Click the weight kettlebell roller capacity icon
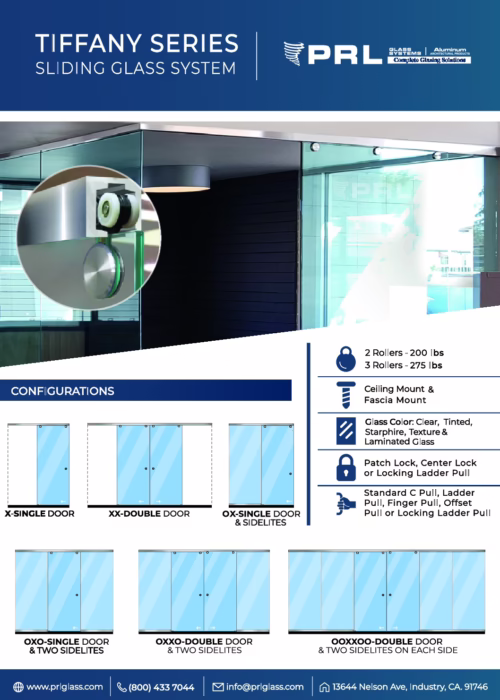The height and width of the screenshot is (700, 500). point(346,359)
